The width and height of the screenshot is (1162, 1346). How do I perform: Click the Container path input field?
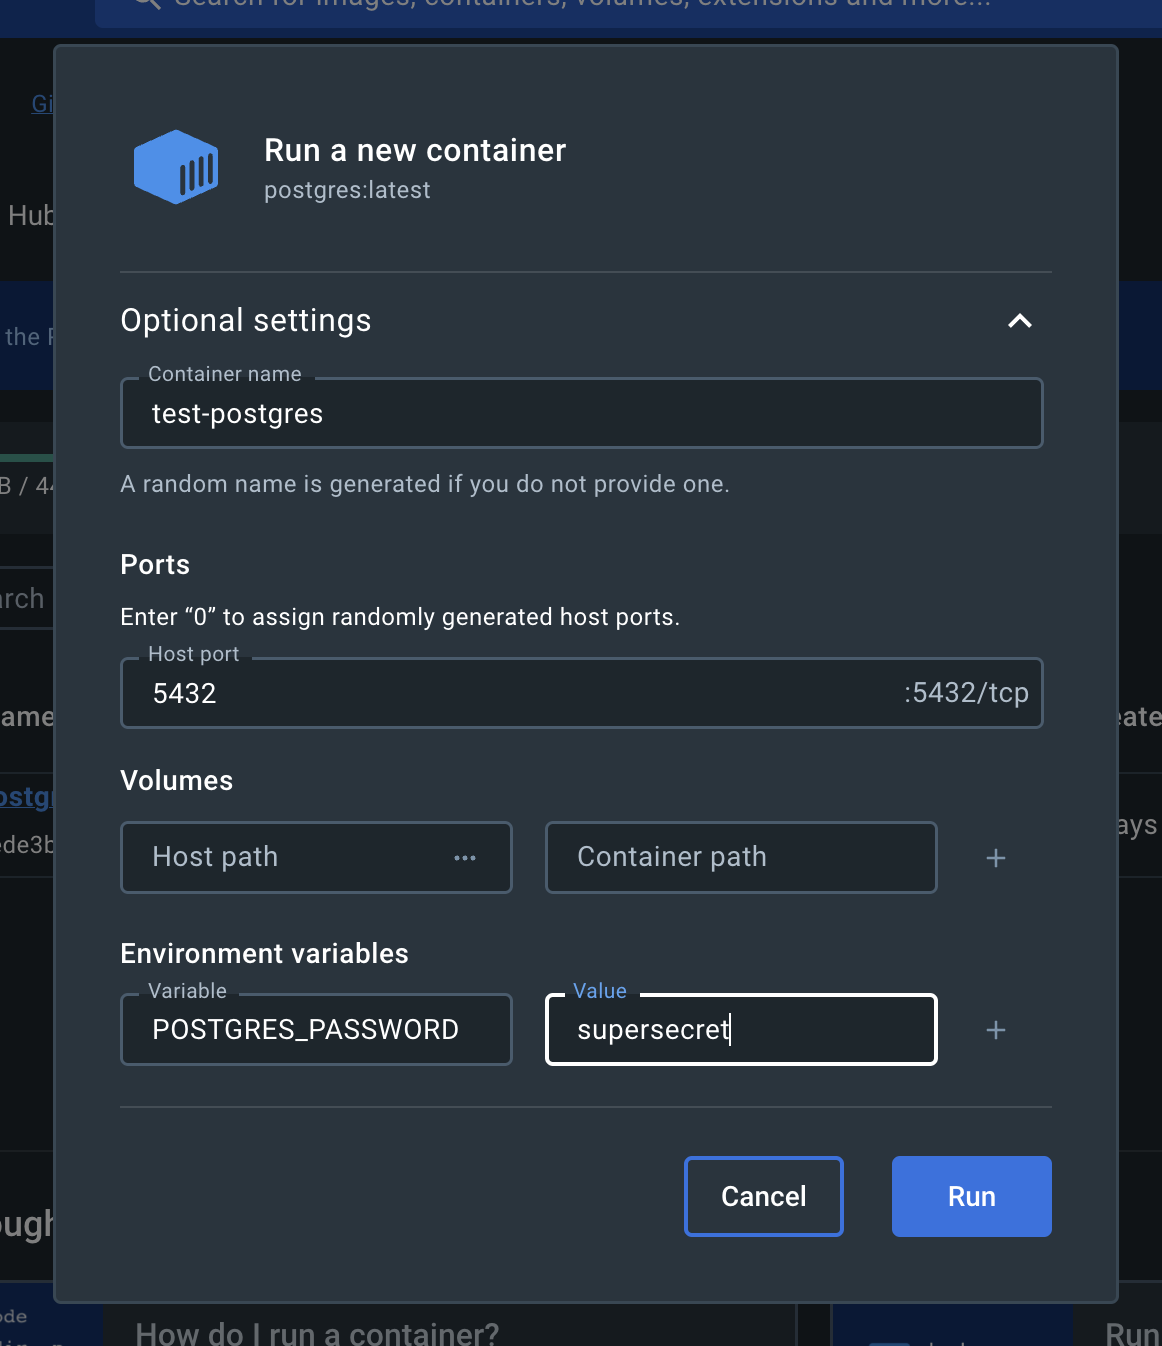[x=740, y=857]
